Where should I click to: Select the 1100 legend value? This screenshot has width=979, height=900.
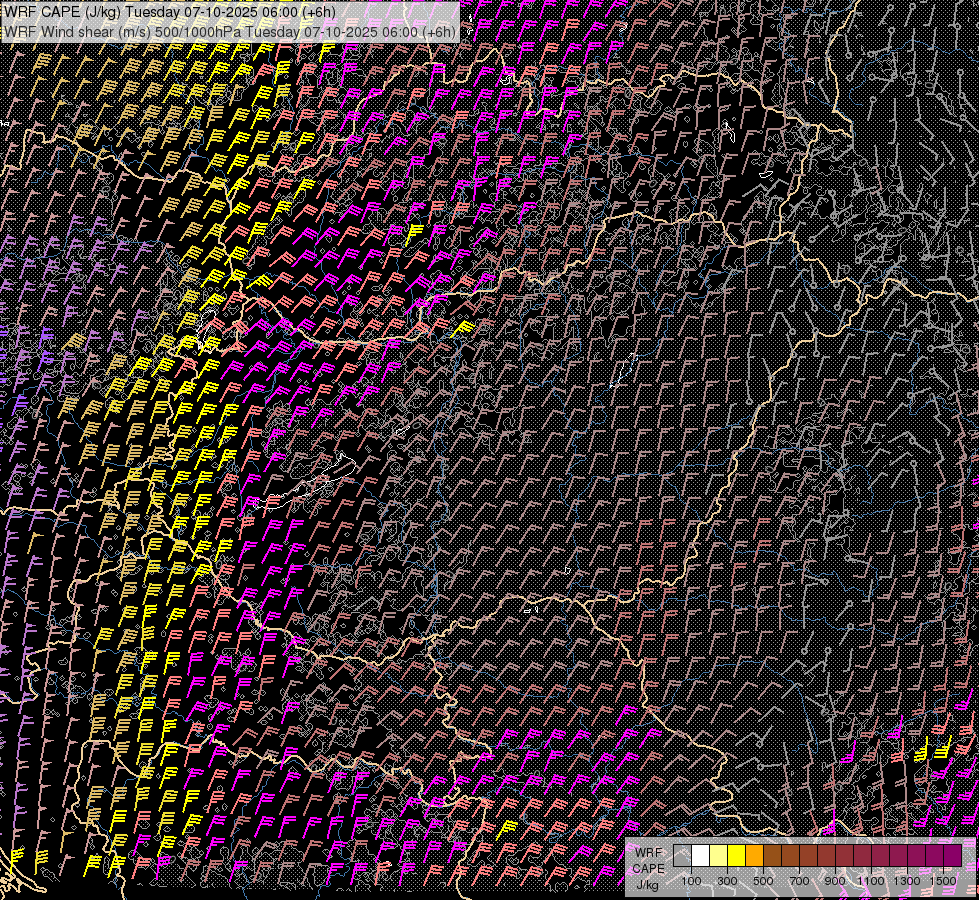click(x=871, y=880)
